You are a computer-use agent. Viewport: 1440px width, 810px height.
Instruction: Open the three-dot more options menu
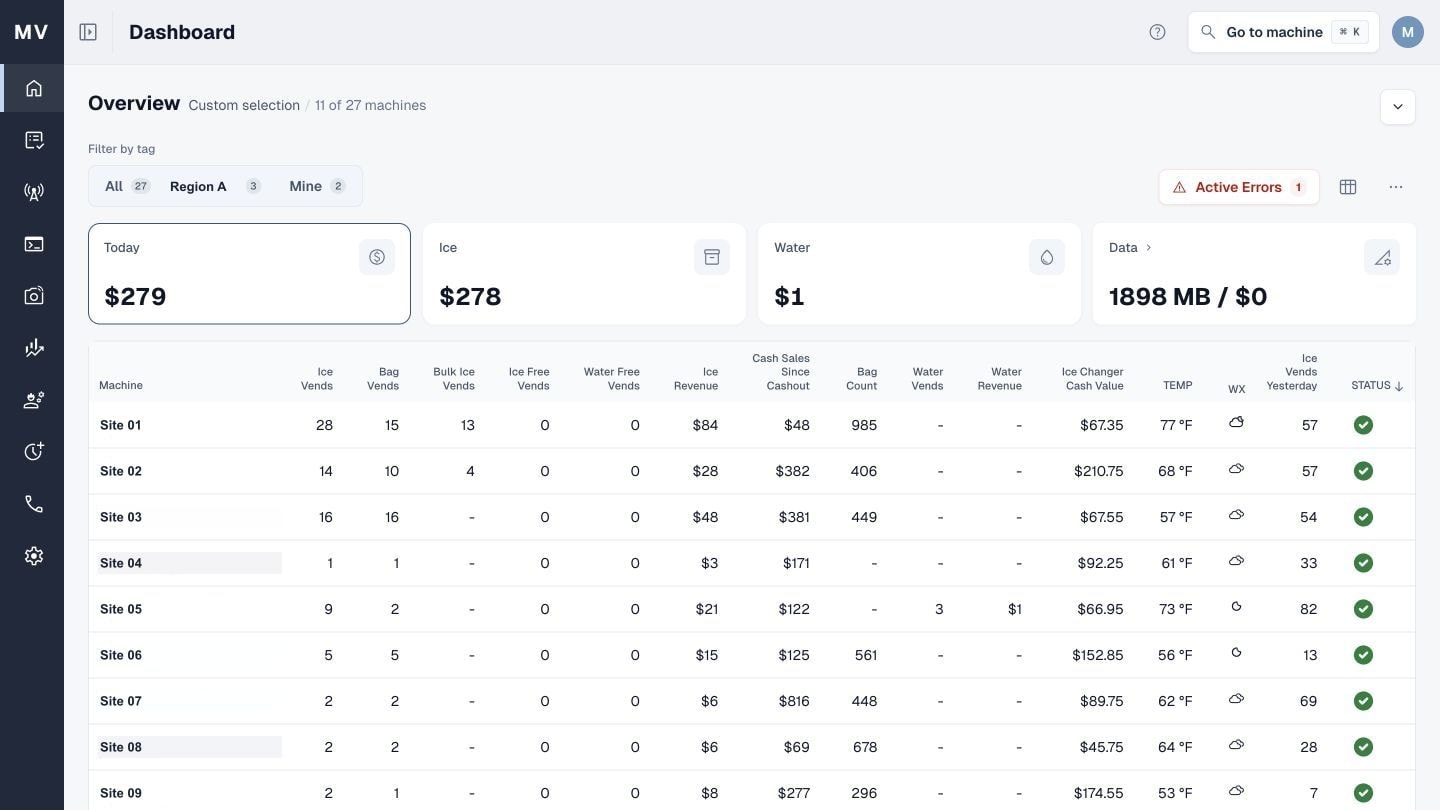(x=1396, y=187)
